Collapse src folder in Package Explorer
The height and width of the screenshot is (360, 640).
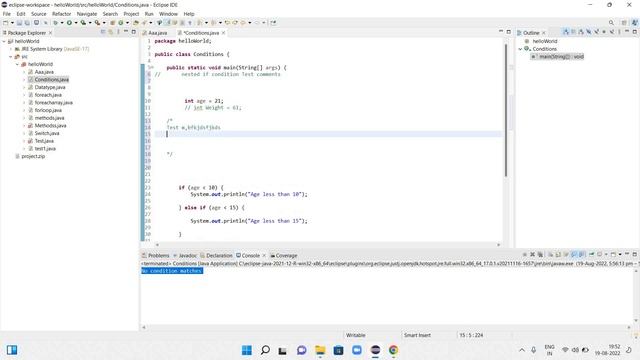(11, 57)
